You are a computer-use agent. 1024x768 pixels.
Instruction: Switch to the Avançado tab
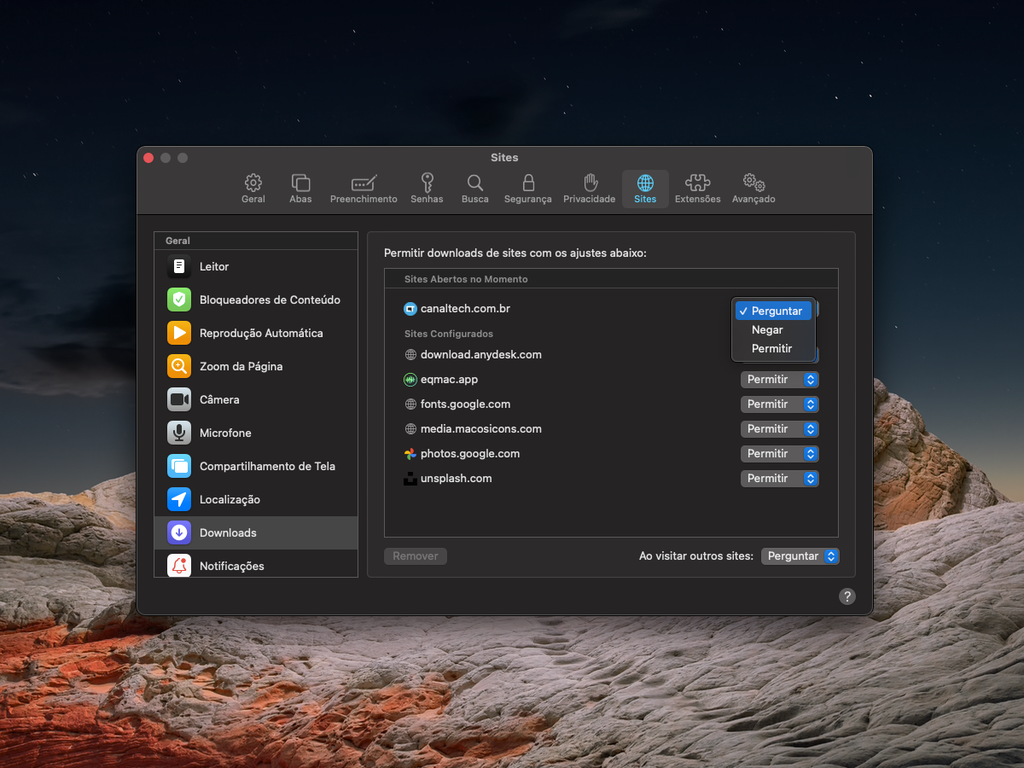pos(754,189)
